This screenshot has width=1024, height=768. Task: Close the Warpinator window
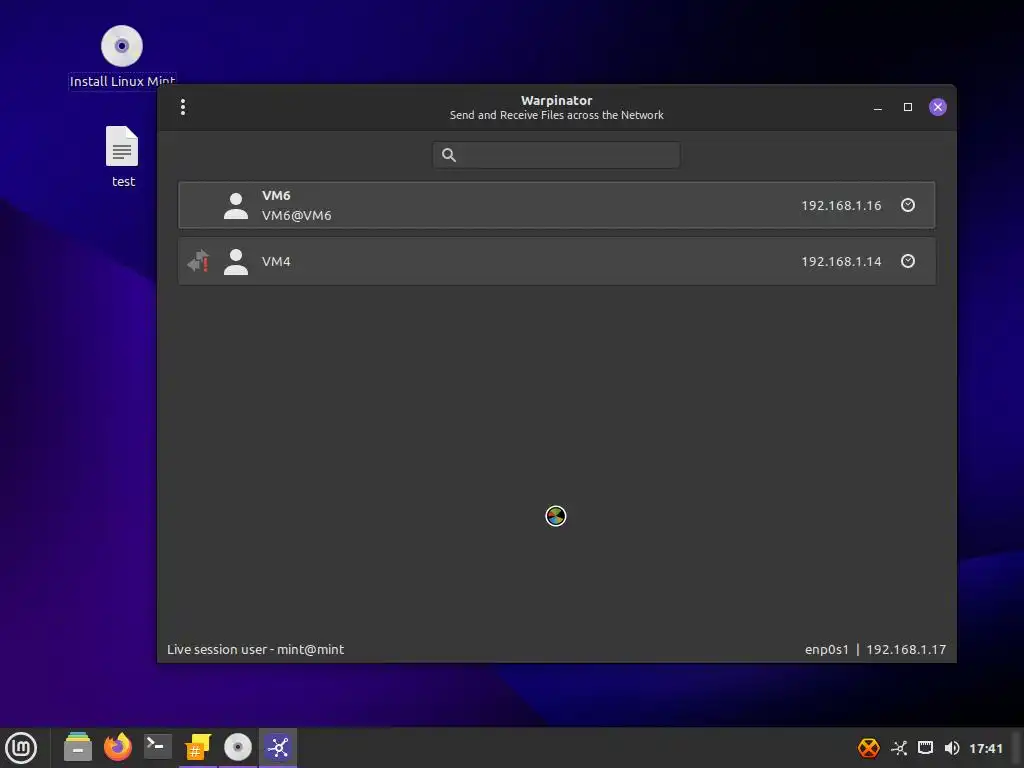(938, 107)
